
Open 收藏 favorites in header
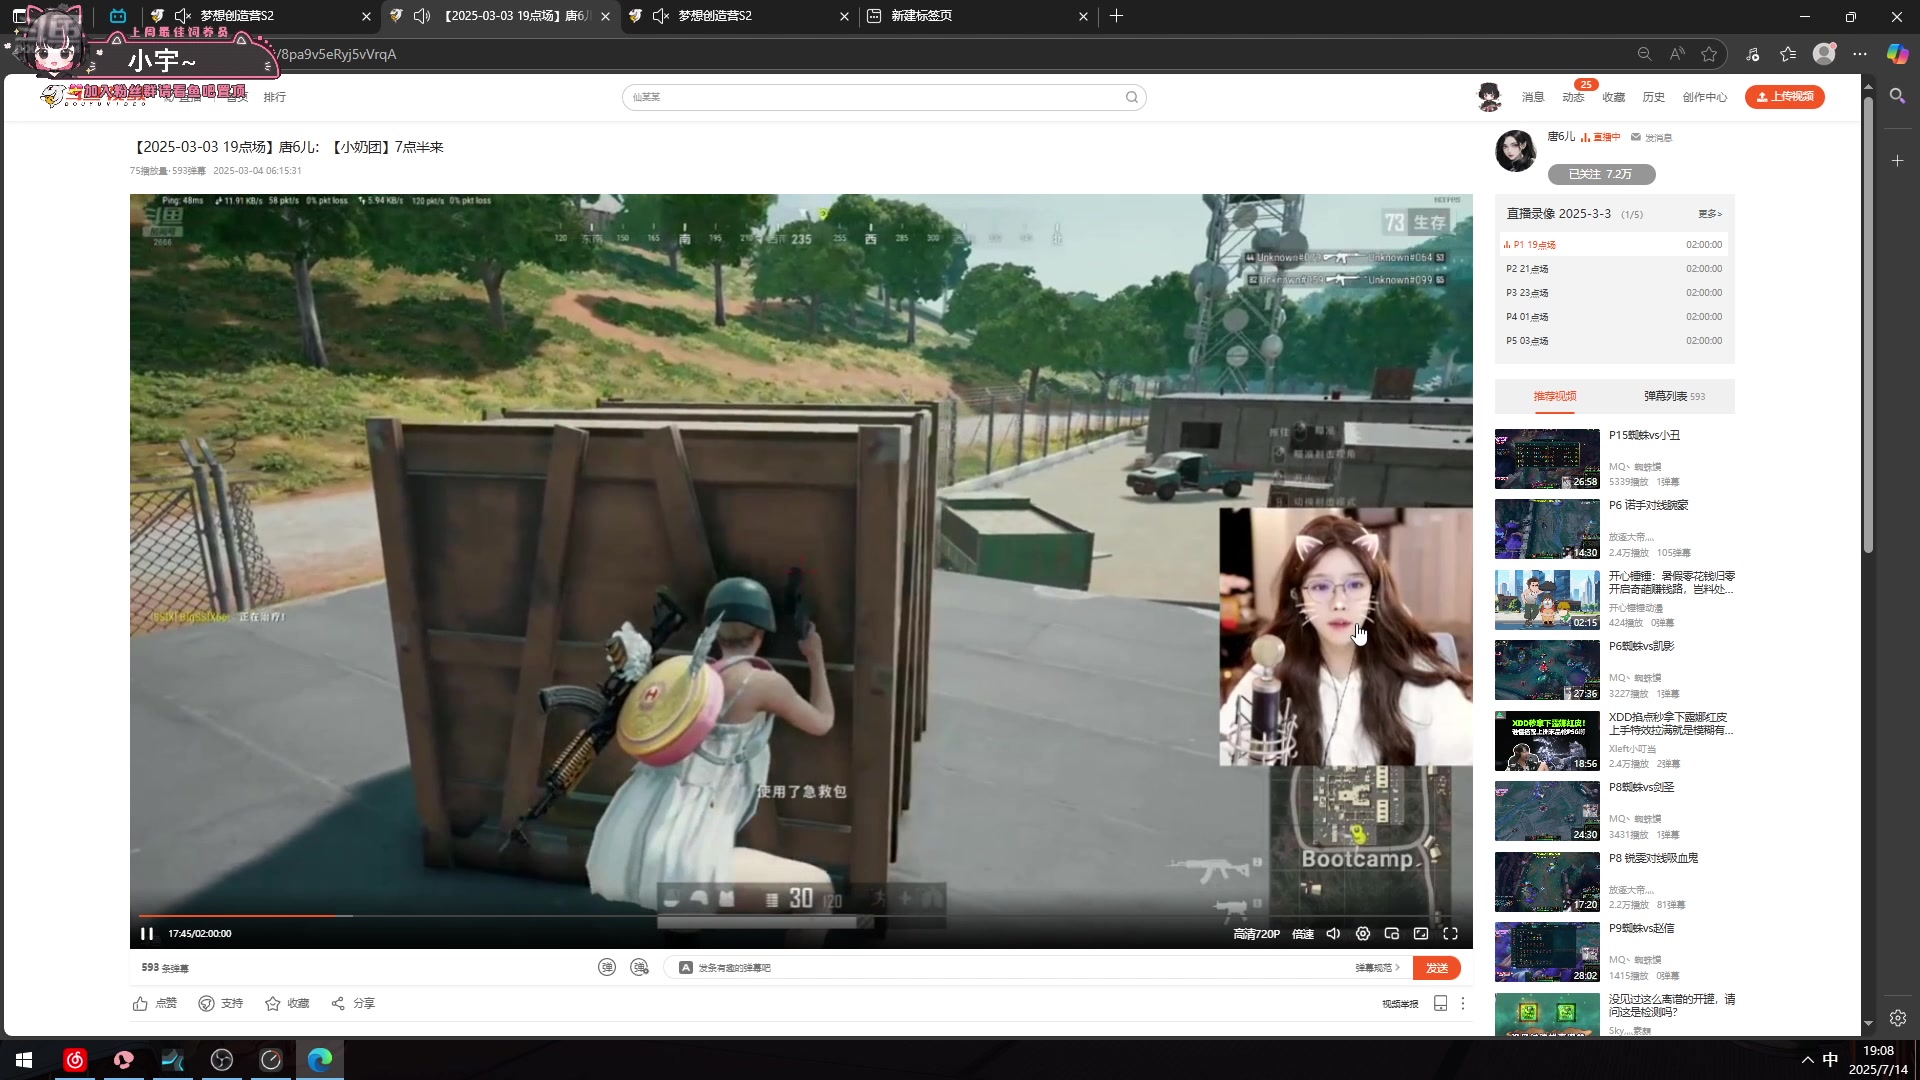1614,97
